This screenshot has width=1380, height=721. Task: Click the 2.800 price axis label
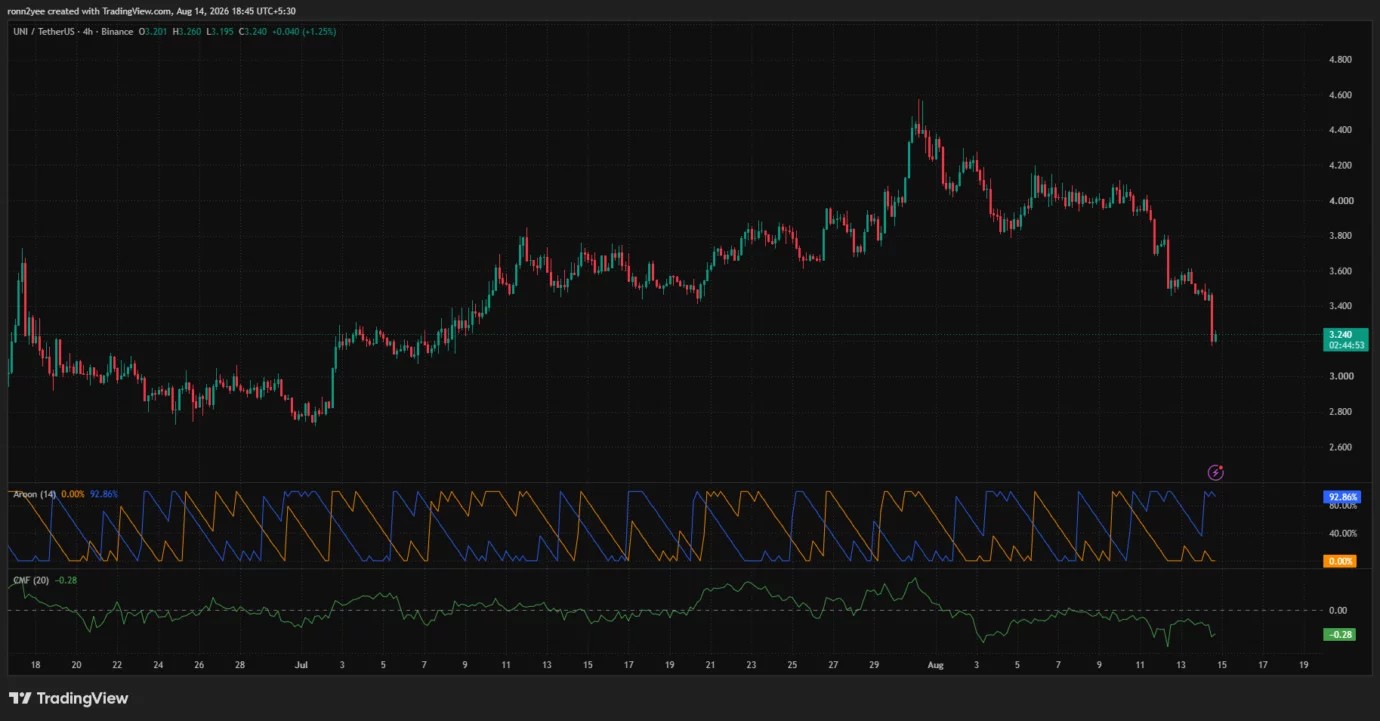pyautogui.click(x=1340, y=412)
